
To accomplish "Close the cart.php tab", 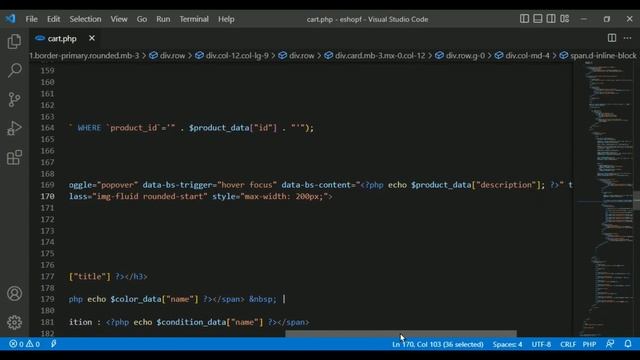I will tap(92, 38).
